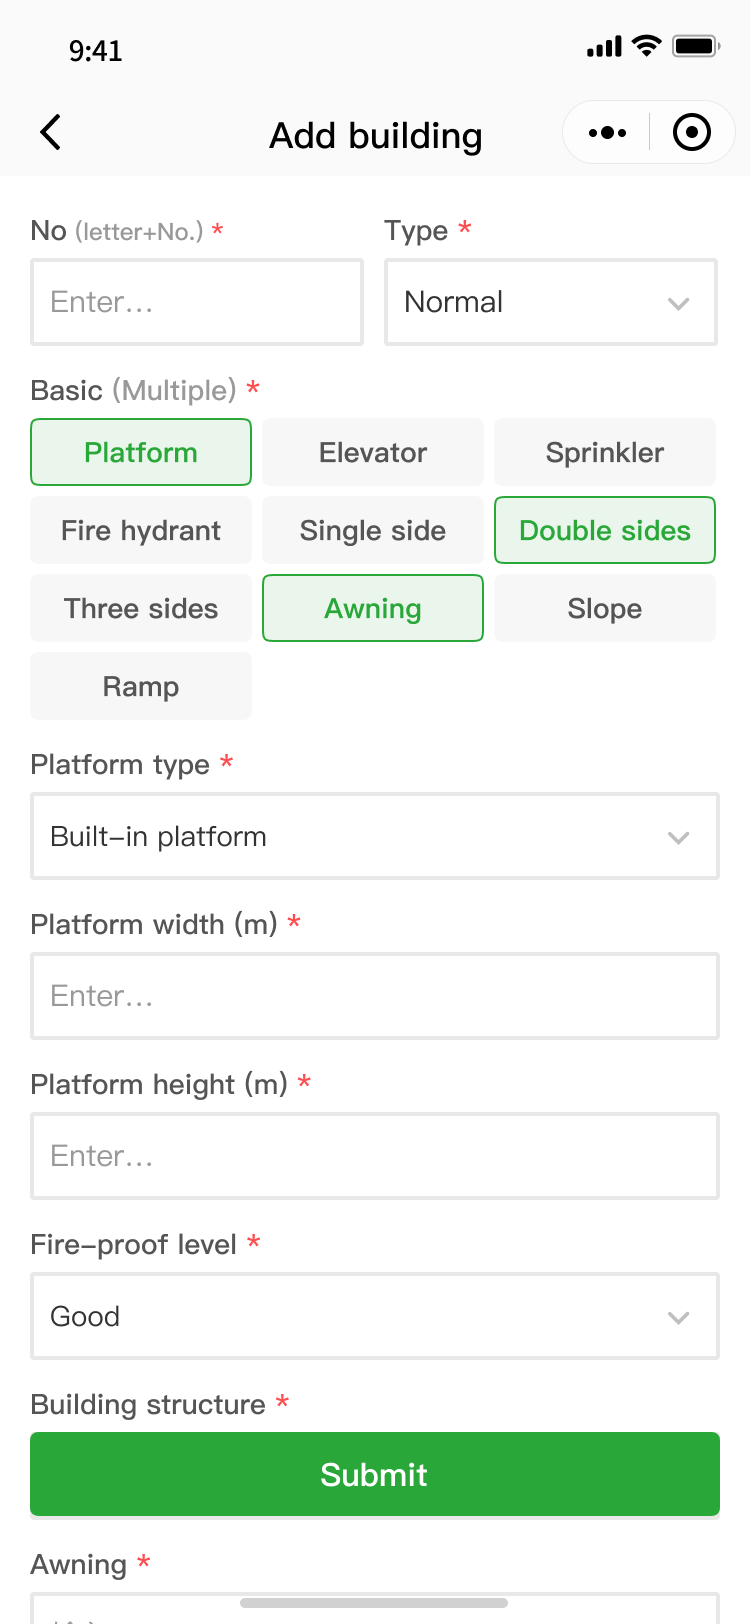Focus the building No input field

[x=197, y=302]
